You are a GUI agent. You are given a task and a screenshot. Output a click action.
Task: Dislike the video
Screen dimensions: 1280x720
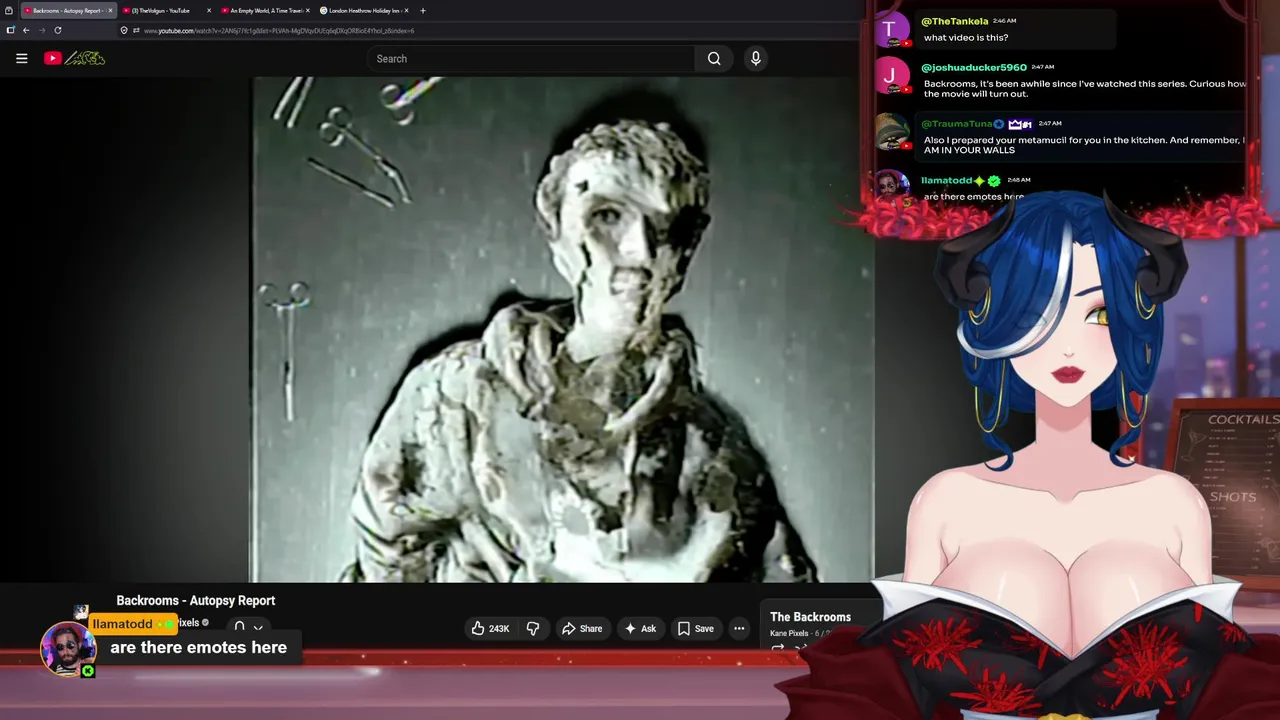533,628
